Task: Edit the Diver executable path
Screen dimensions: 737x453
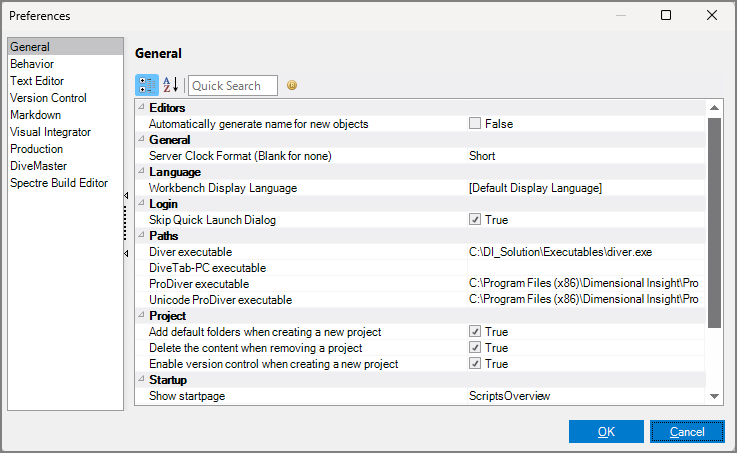Action: coord(586,252)
